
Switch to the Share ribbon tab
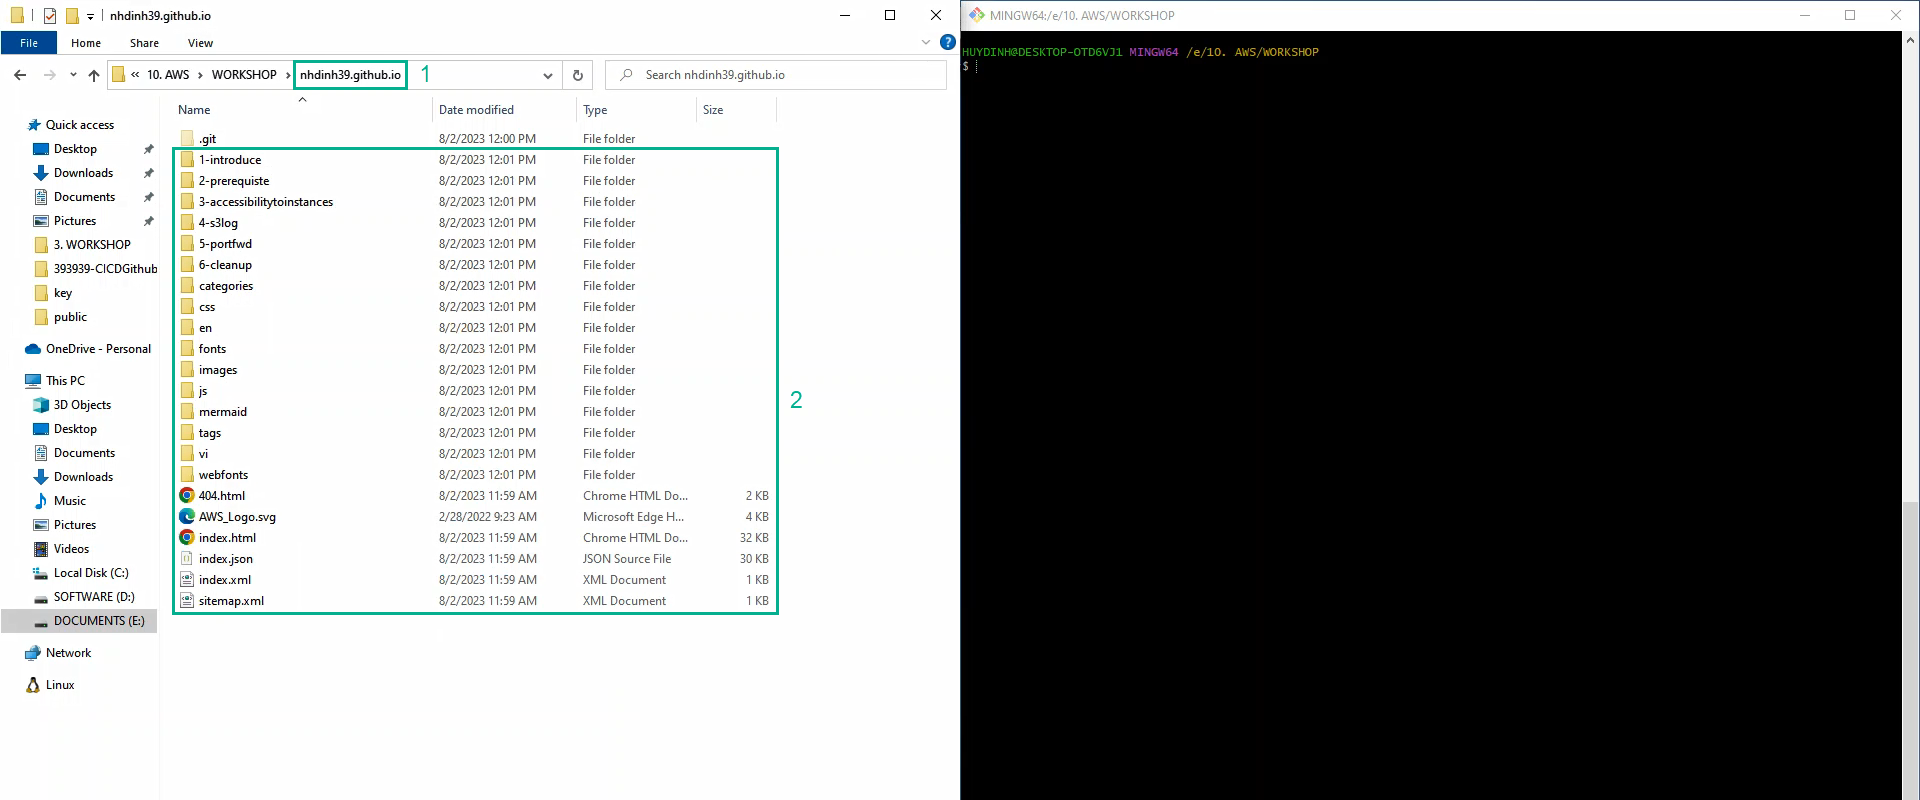pyautogui.click(x=144, y=43)
